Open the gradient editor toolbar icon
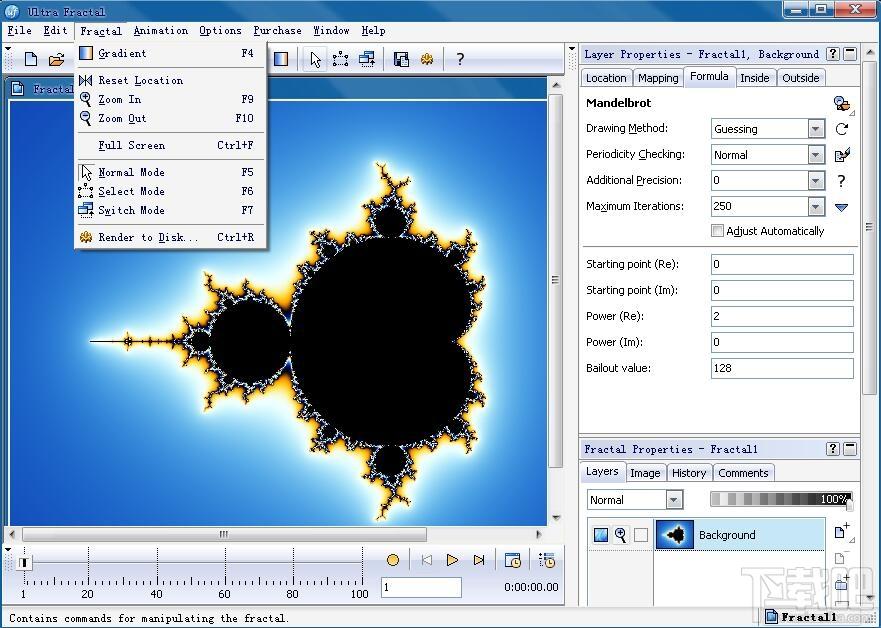The width and height of the screenshot is (881, 628). (281, 58)
